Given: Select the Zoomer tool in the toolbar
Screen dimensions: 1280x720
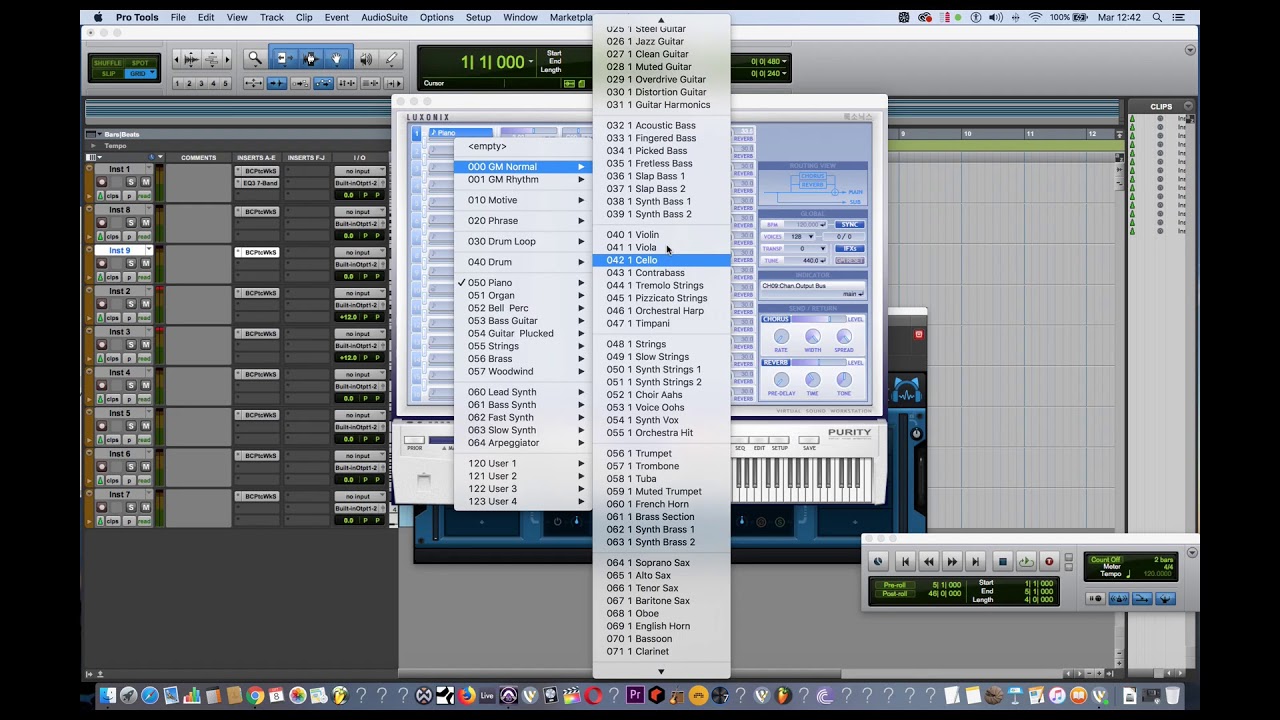Looking at the screenshot, I should click(255, 59).
